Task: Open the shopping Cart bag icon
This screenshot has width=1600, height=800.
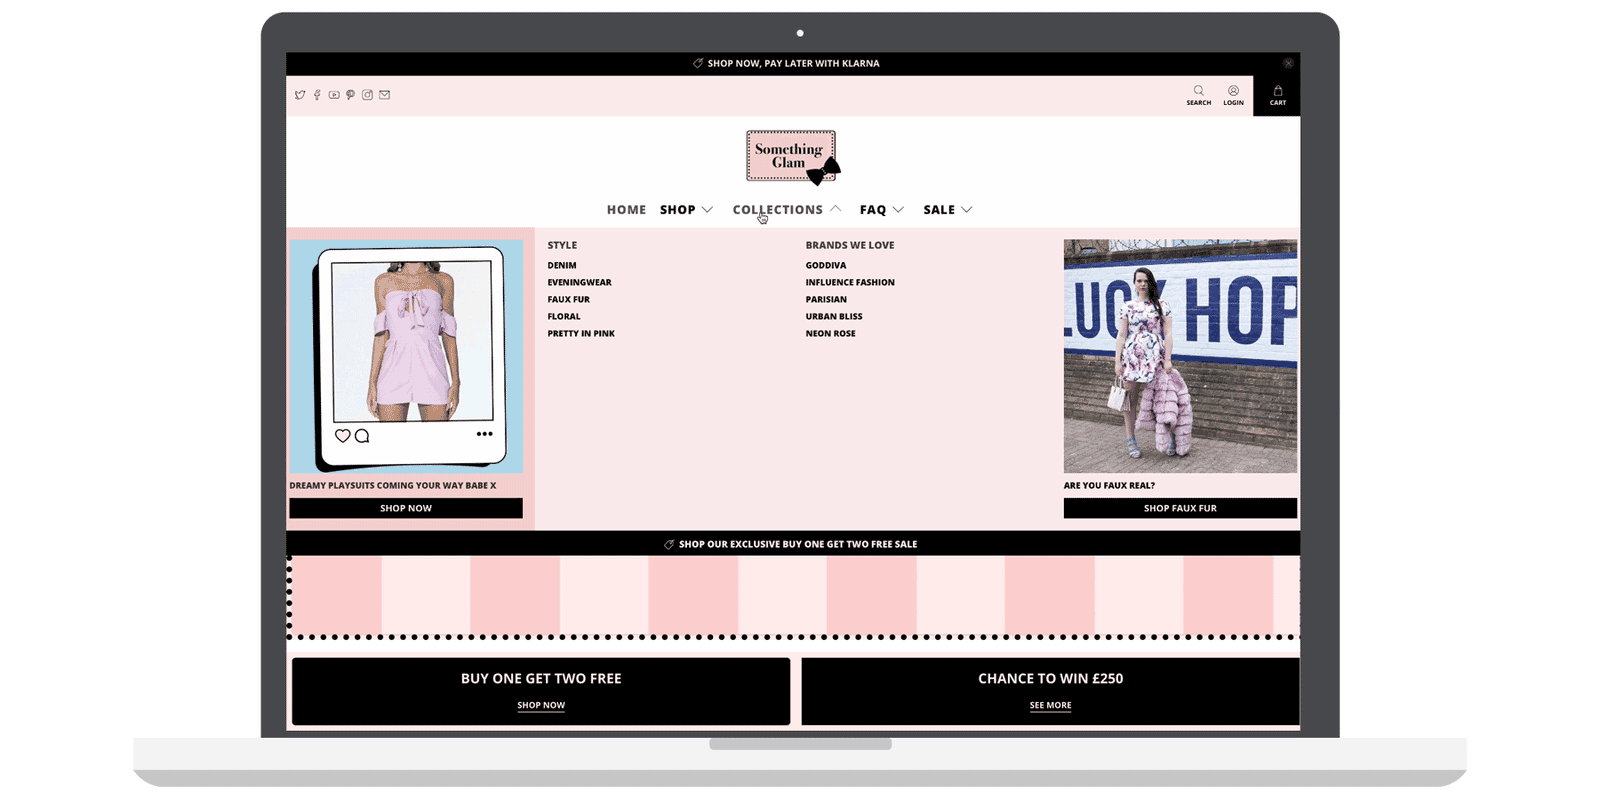Action: click(1277, 92)
